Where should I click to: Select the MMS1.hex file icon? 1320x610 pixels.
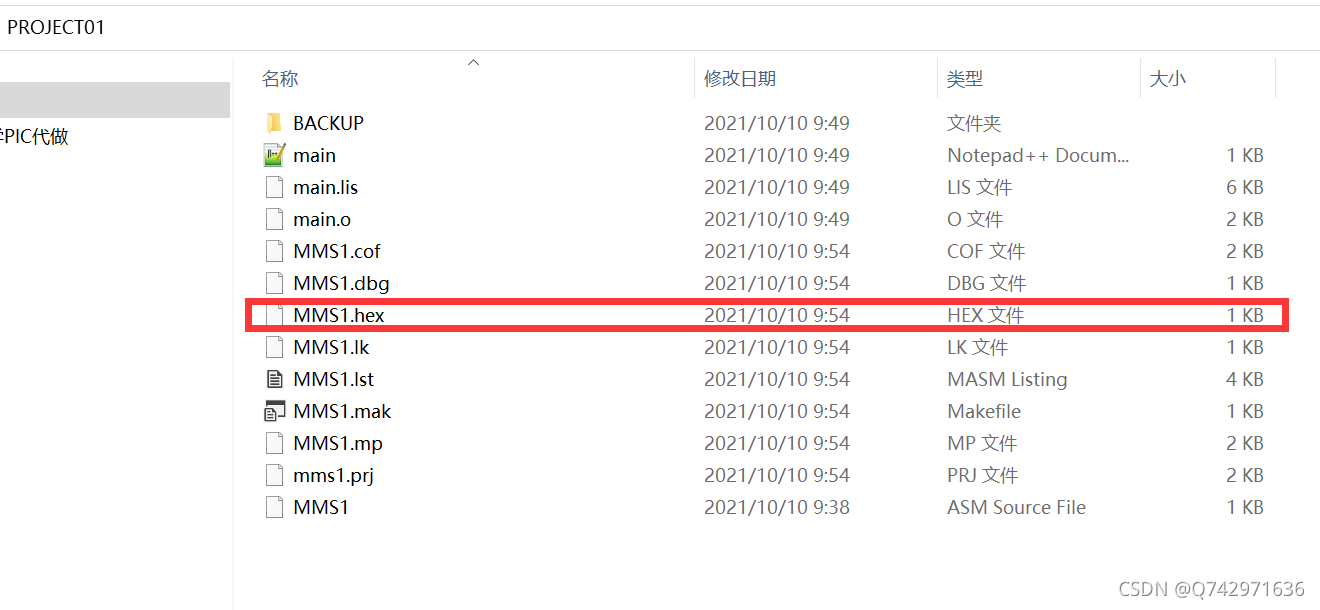click(274, 315)
